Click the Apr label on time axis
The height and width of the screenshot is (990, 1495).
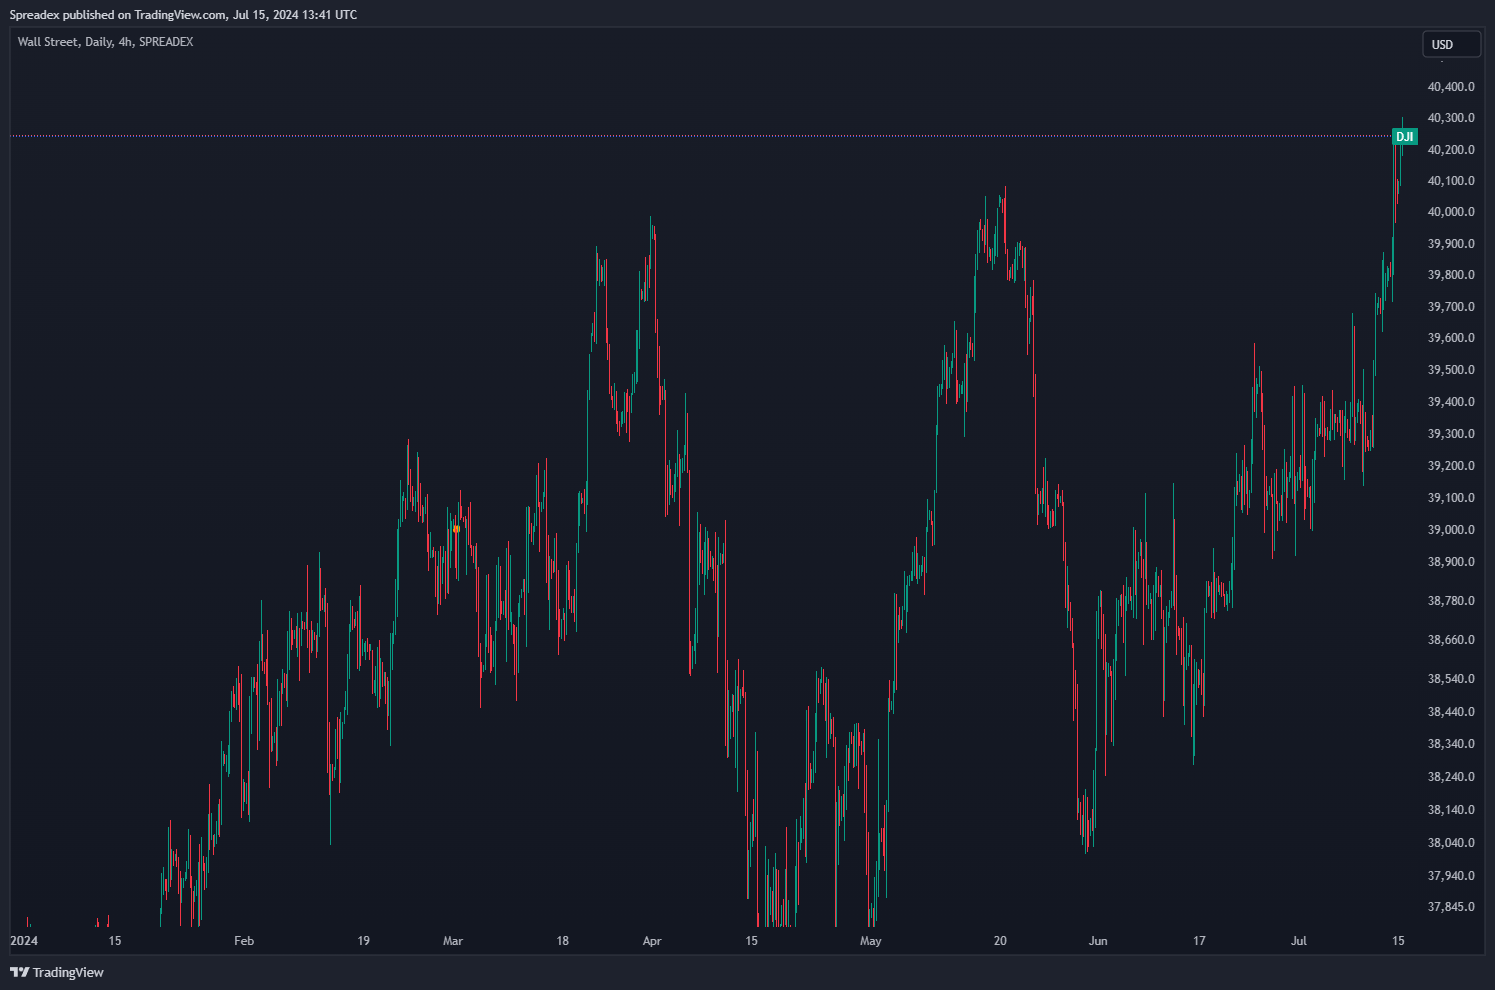pyautogui.click(x=652, y=941)
